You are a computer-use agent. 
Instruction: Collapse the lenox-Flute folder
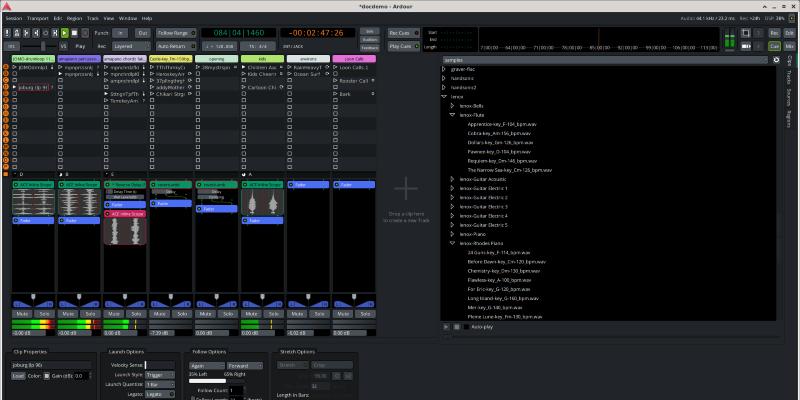pyautogui.click(x=452, y=115)
